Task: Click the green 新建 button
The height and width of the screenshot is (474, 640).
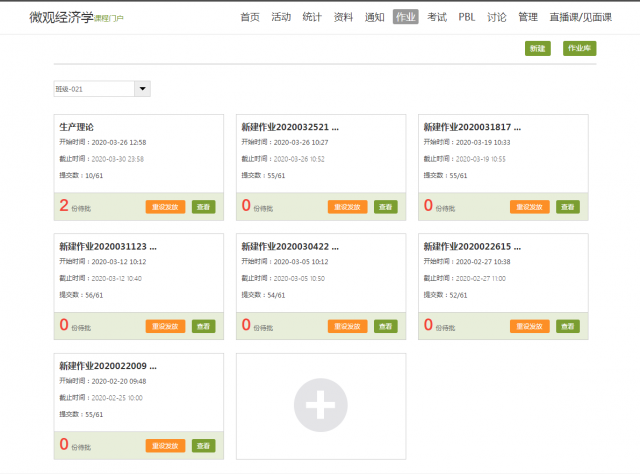Action: [x=538, y=48]
